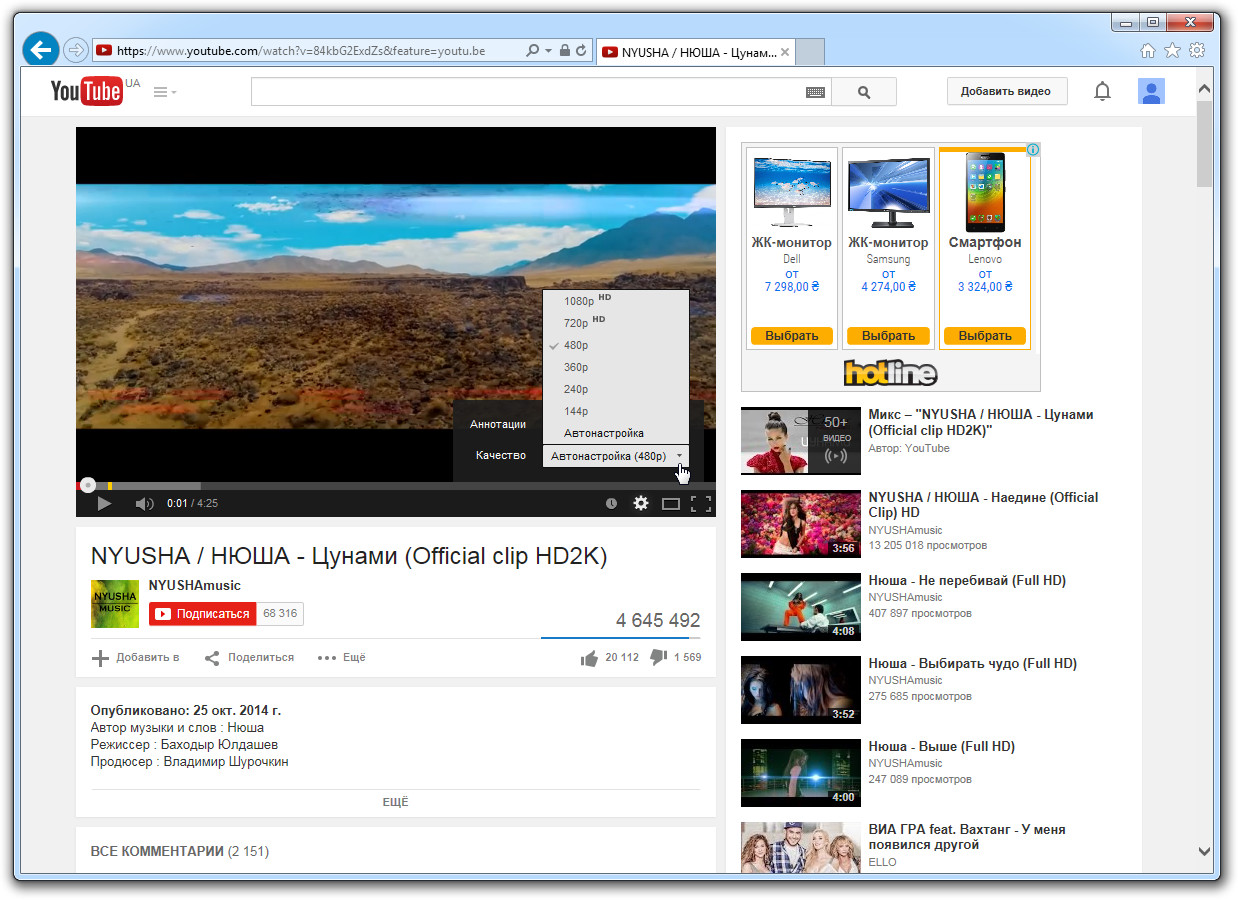Like the video with thumbs up

click(589, 657)
